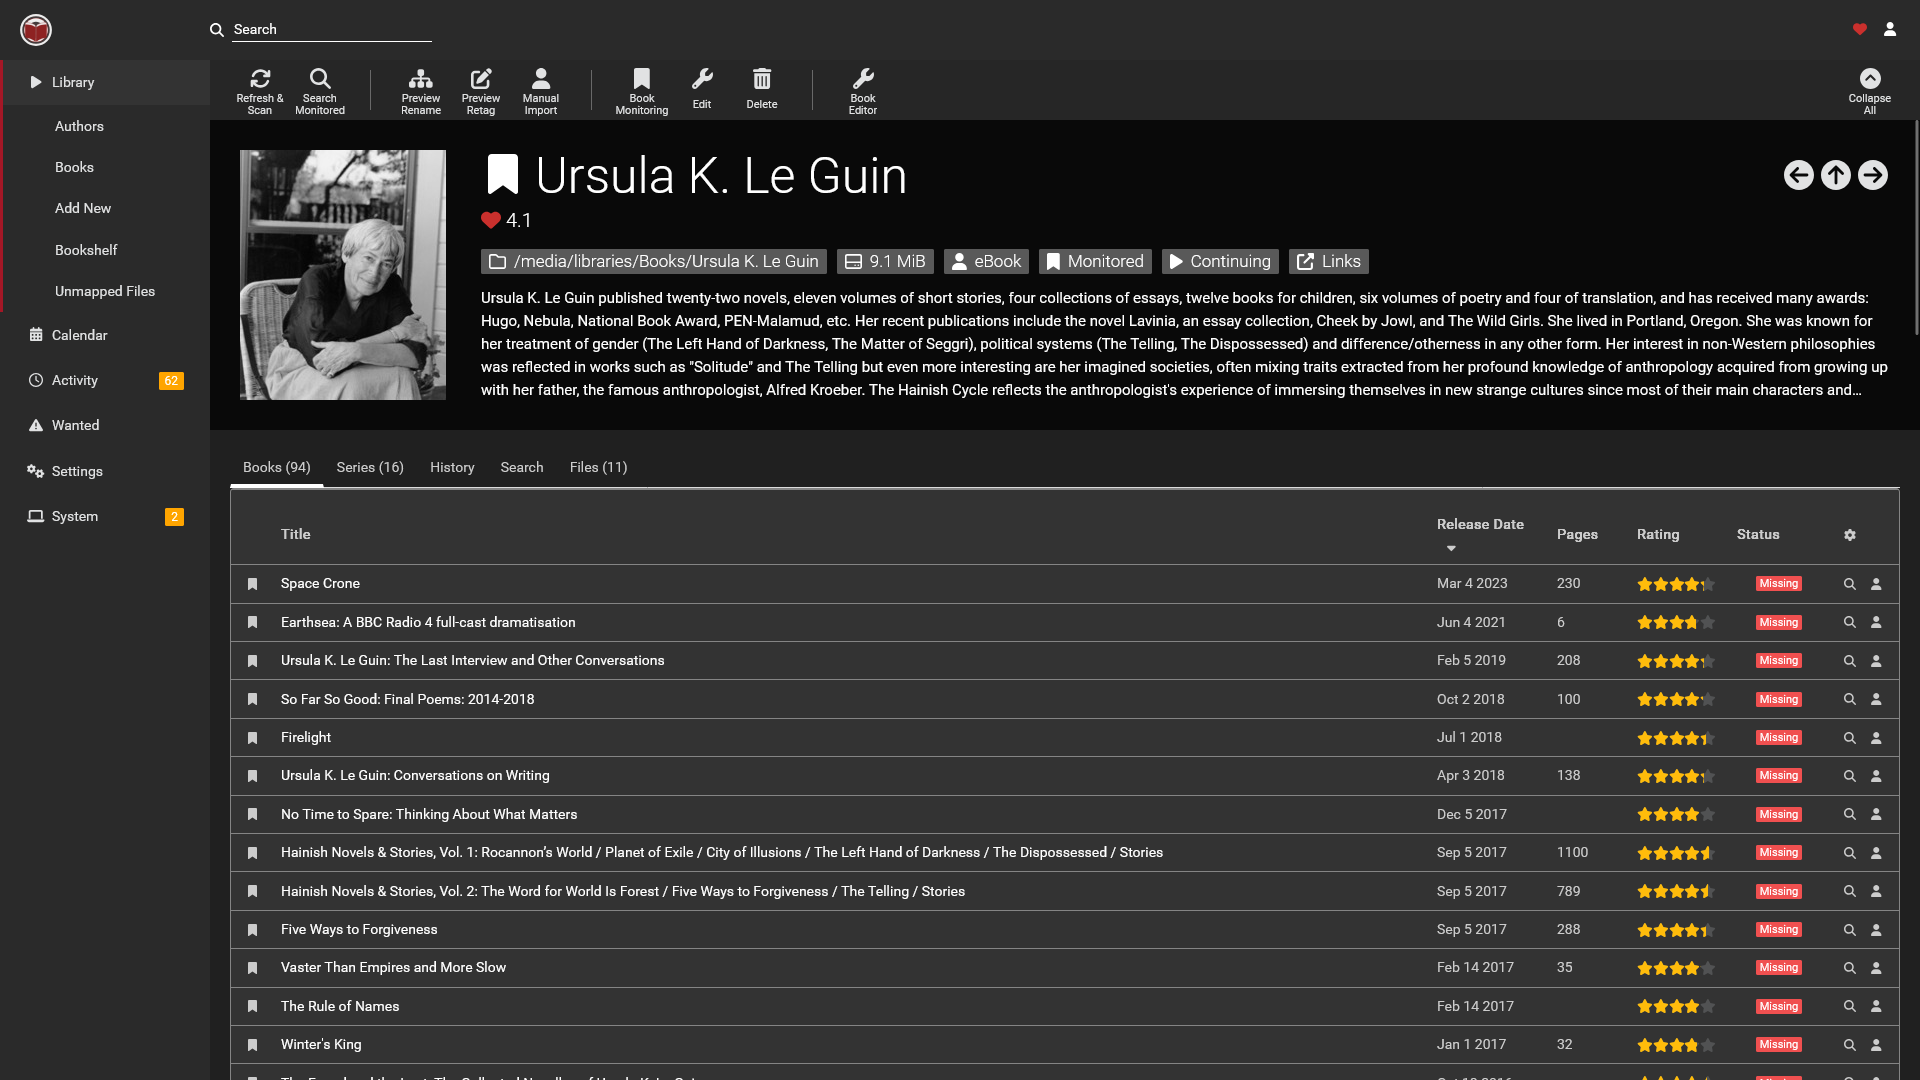Click the Ursula K. Le Guin portrait
The height and width of the screenshot is (1080, 1920).
point(343,275)
